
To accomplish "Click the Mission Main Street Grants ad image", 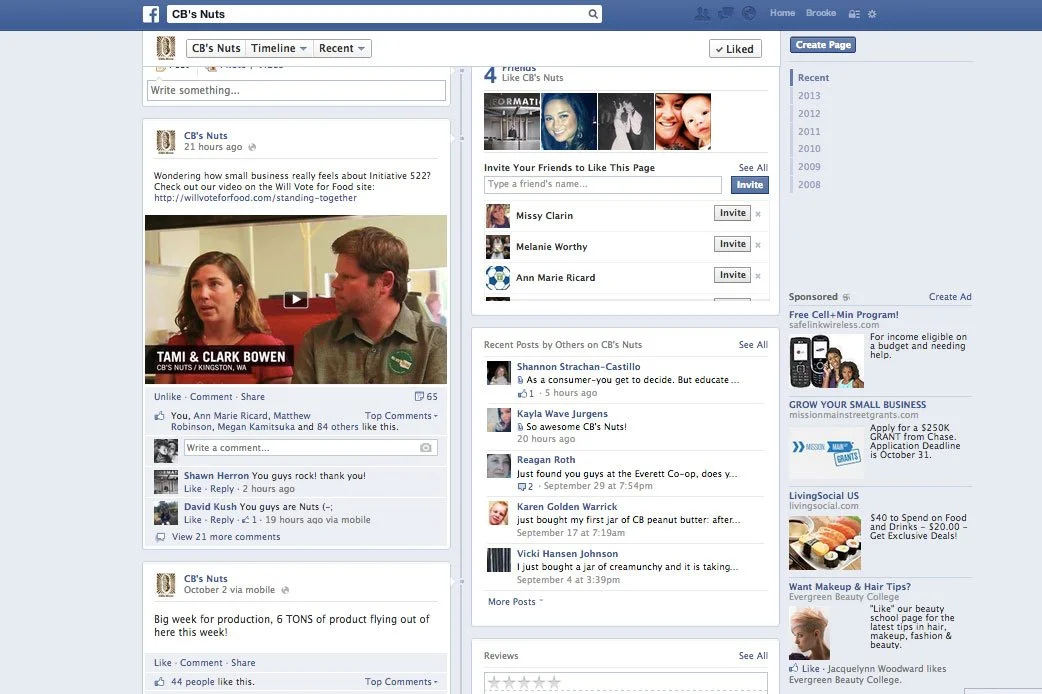I will [826, 453].
